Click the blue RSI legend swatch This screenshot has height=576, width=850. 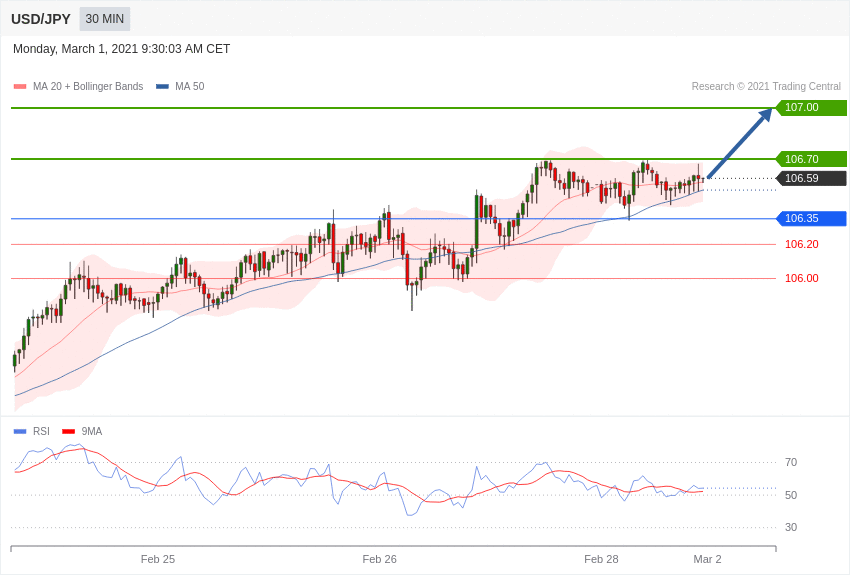[20, 431]
